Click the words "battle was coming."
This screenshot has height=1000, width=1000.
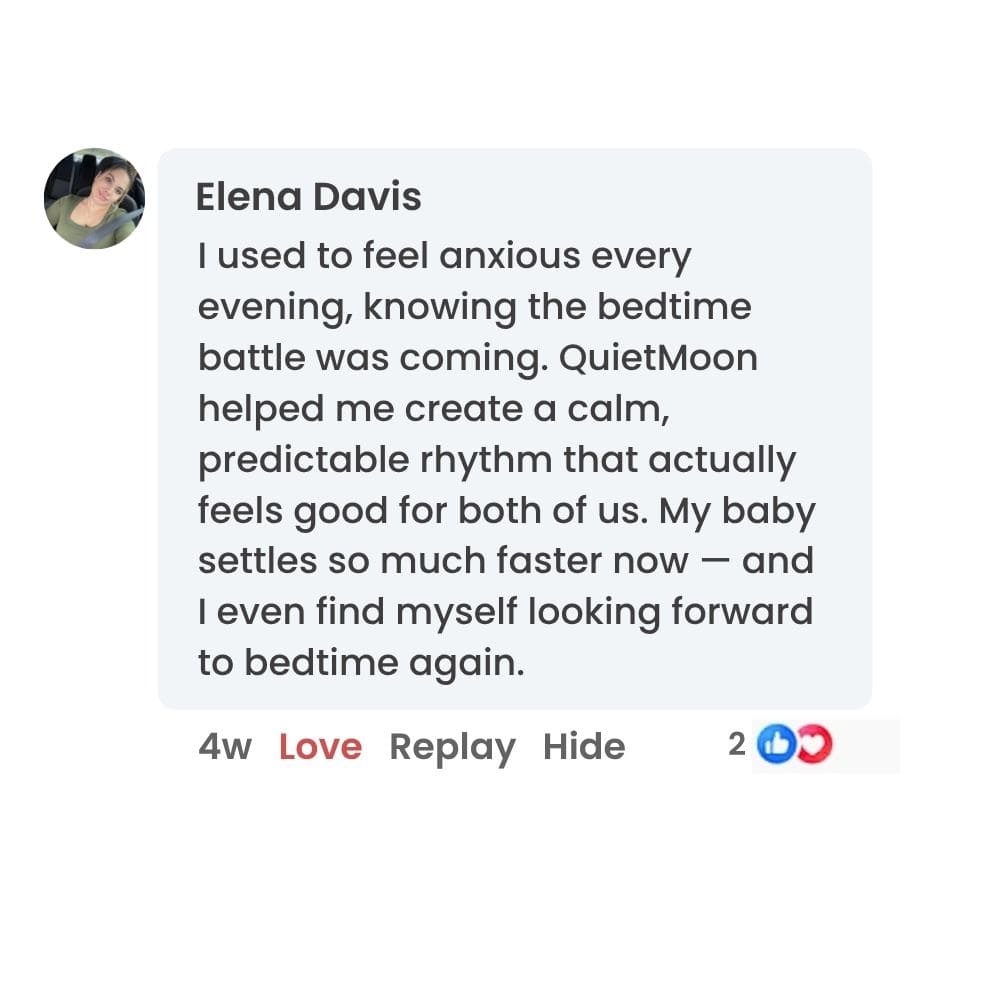373,358
